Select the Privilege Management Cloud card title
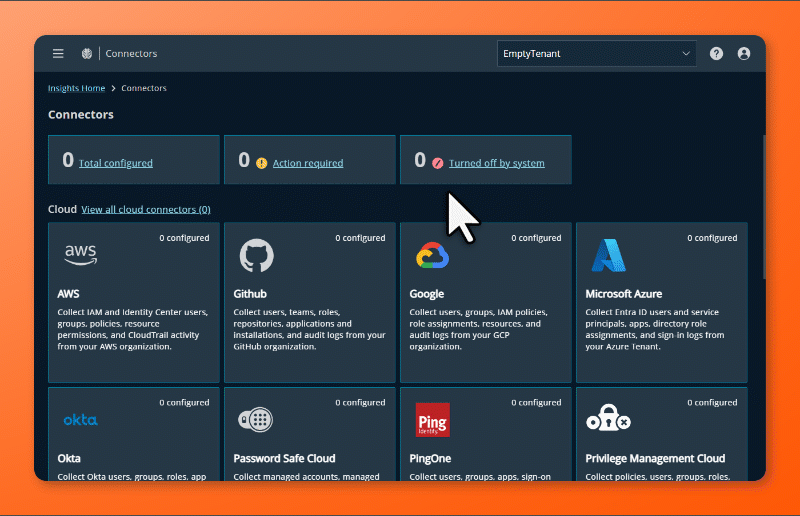Viewport: 800px width, 516px height. click(x=655, y=458)
